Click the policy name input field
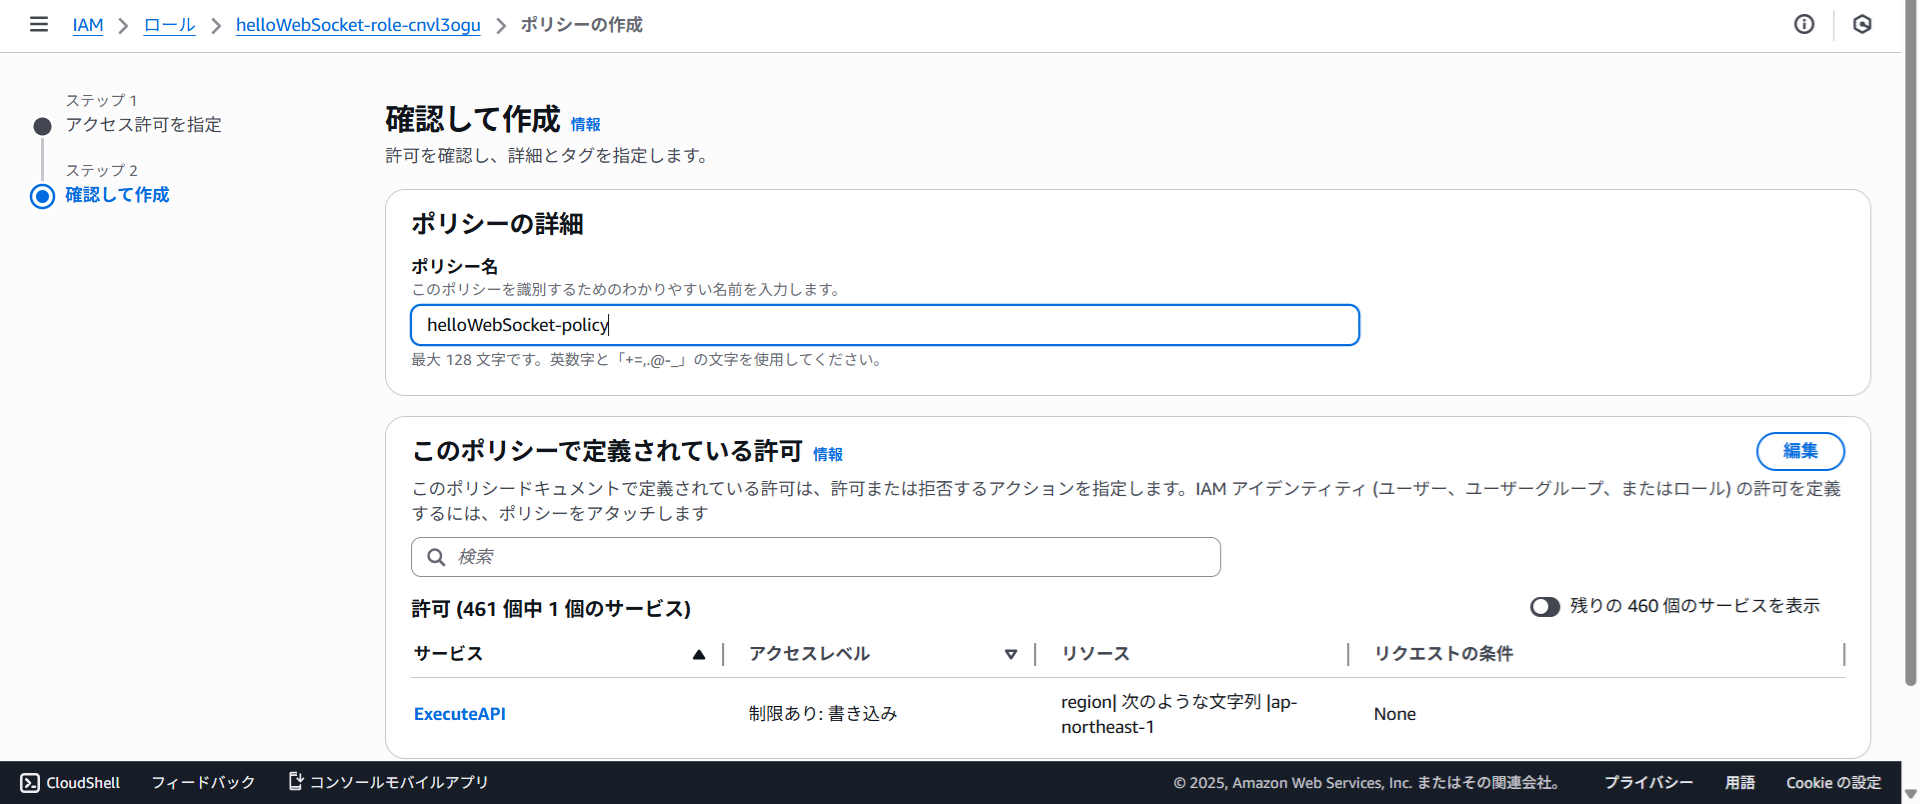Image resolution: width=1920 pixels, height=804 pixels. pyautogui.click(x=884, y=325)
